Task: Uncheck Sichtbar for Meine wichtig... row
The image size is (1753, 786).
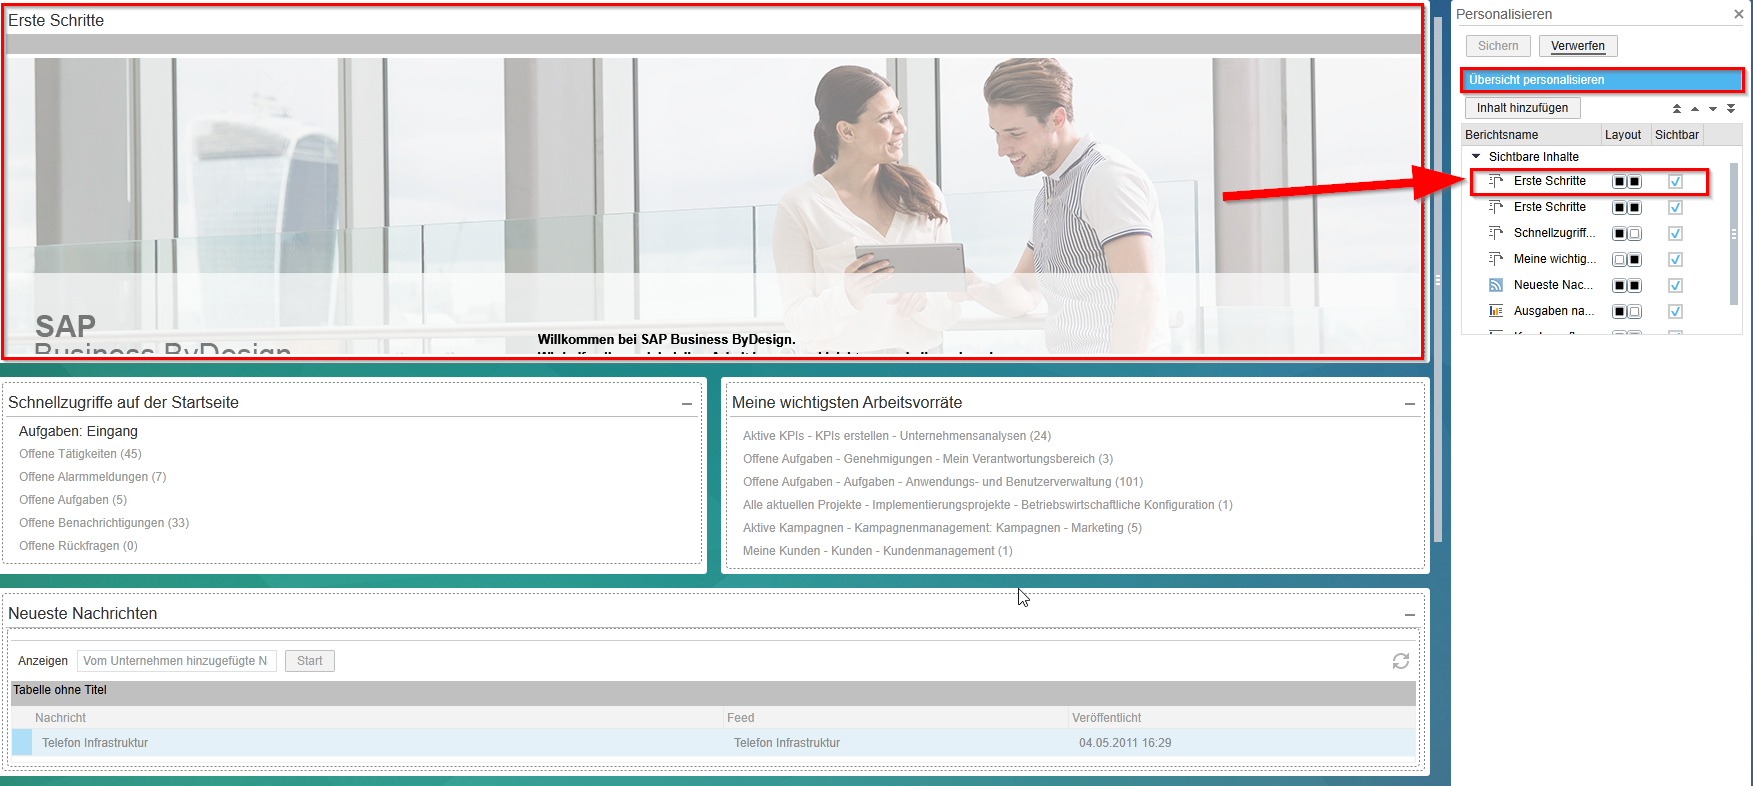Action: coord(1676,260)
